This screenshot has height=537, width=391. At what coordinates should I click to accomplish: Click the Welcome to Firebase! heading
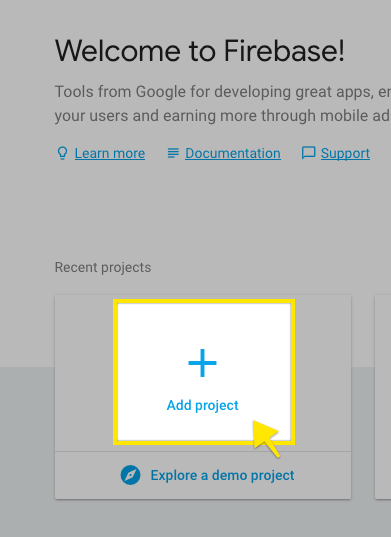pyautogui.click(x=200, y=51)
